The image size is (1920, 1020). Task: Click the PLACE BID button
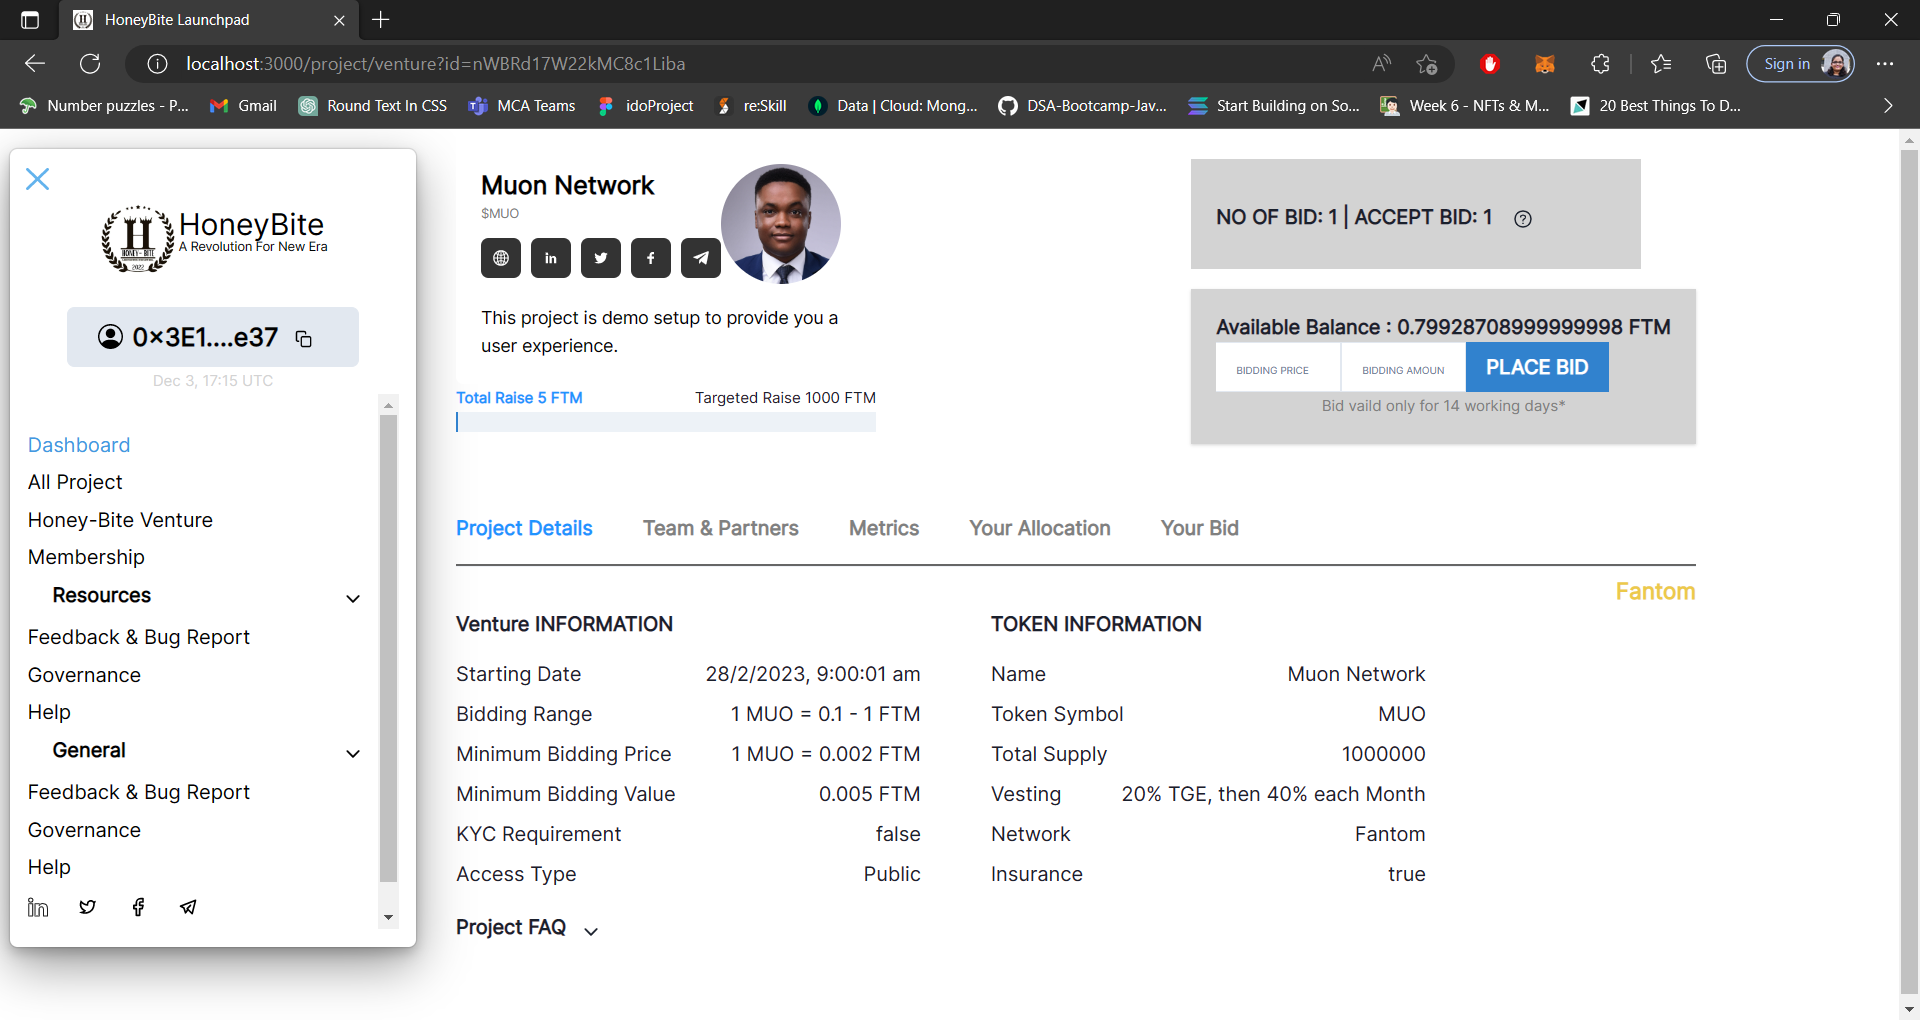click(1537, 367)
